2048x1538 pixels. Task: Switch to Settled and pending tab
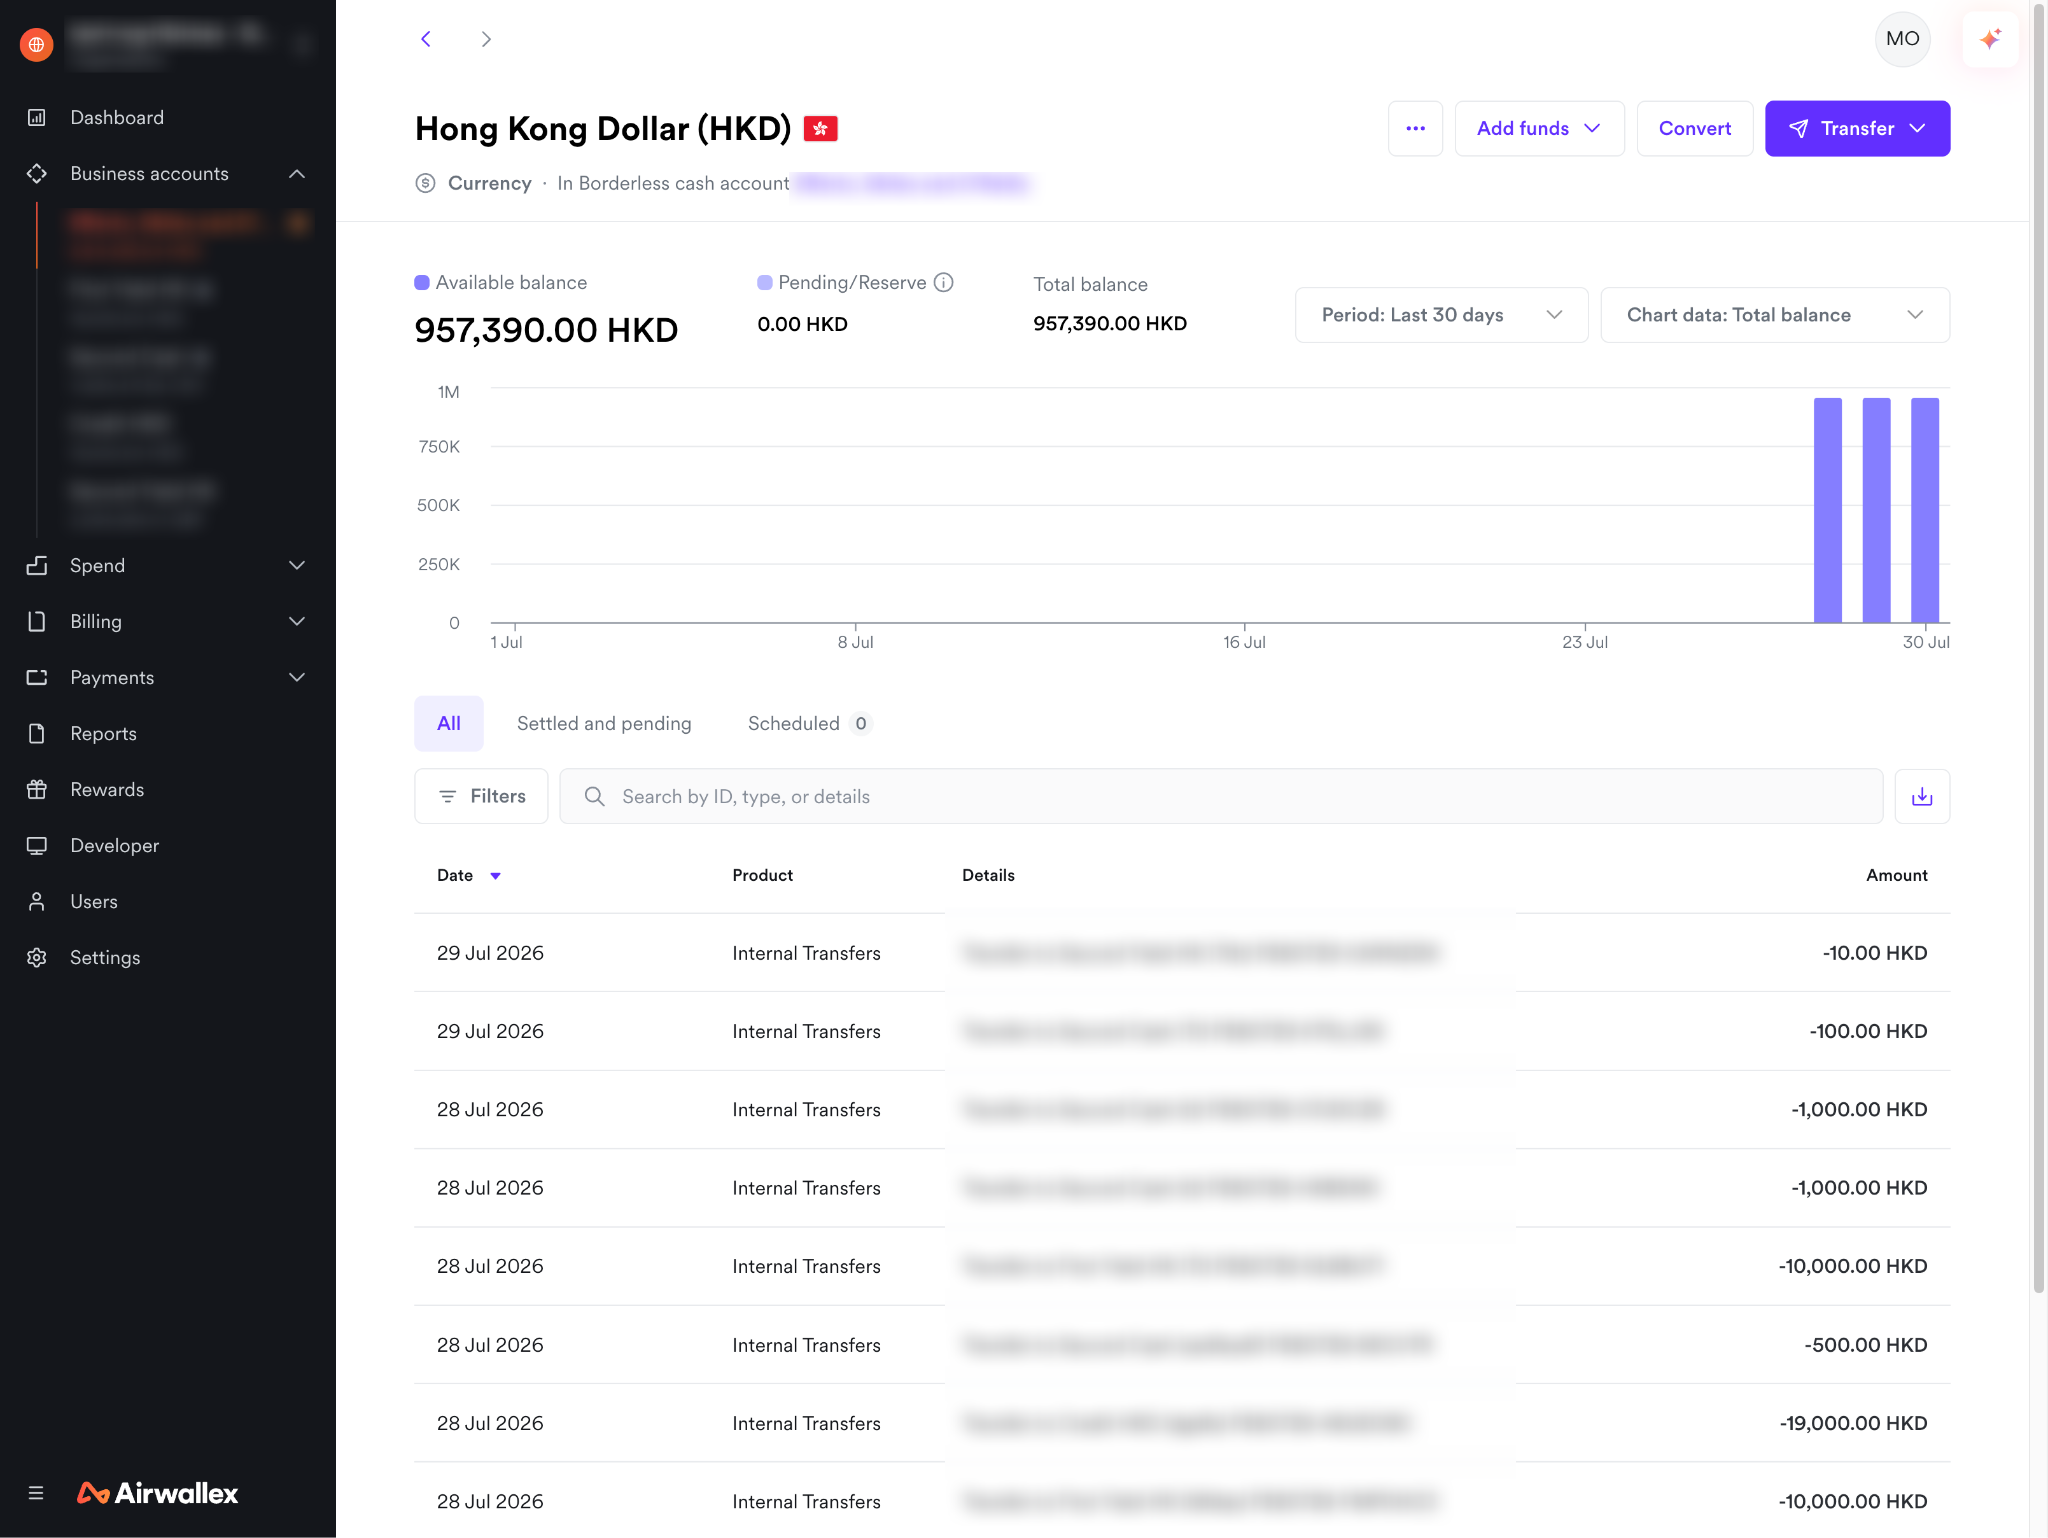pyautogui.click(x=604, y=723)
